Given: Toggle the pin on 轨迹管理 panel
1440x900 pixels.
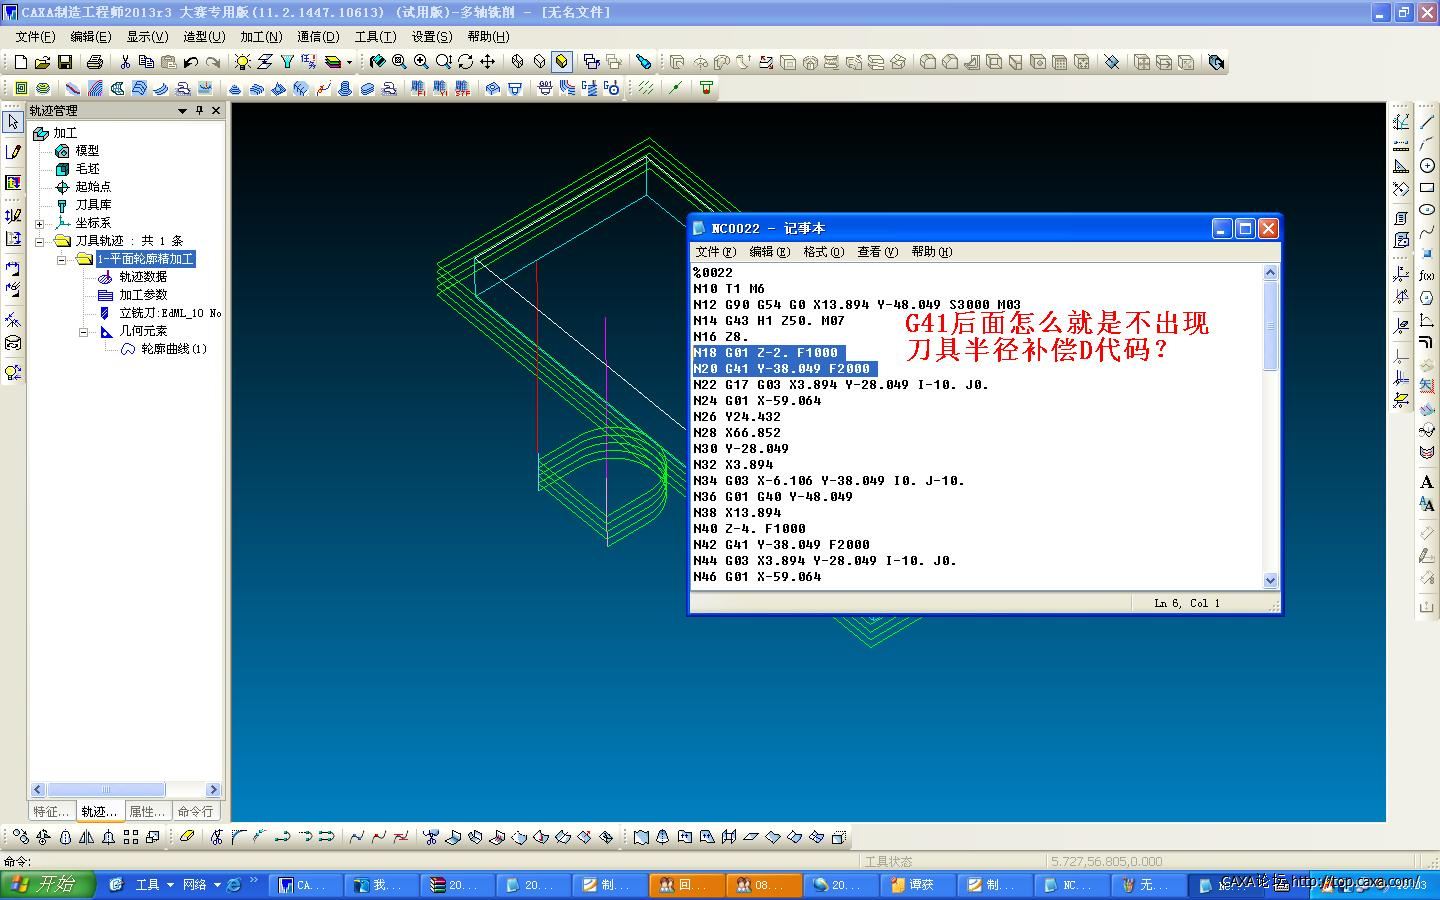Looking at the screenshot, I should [199, 111].
